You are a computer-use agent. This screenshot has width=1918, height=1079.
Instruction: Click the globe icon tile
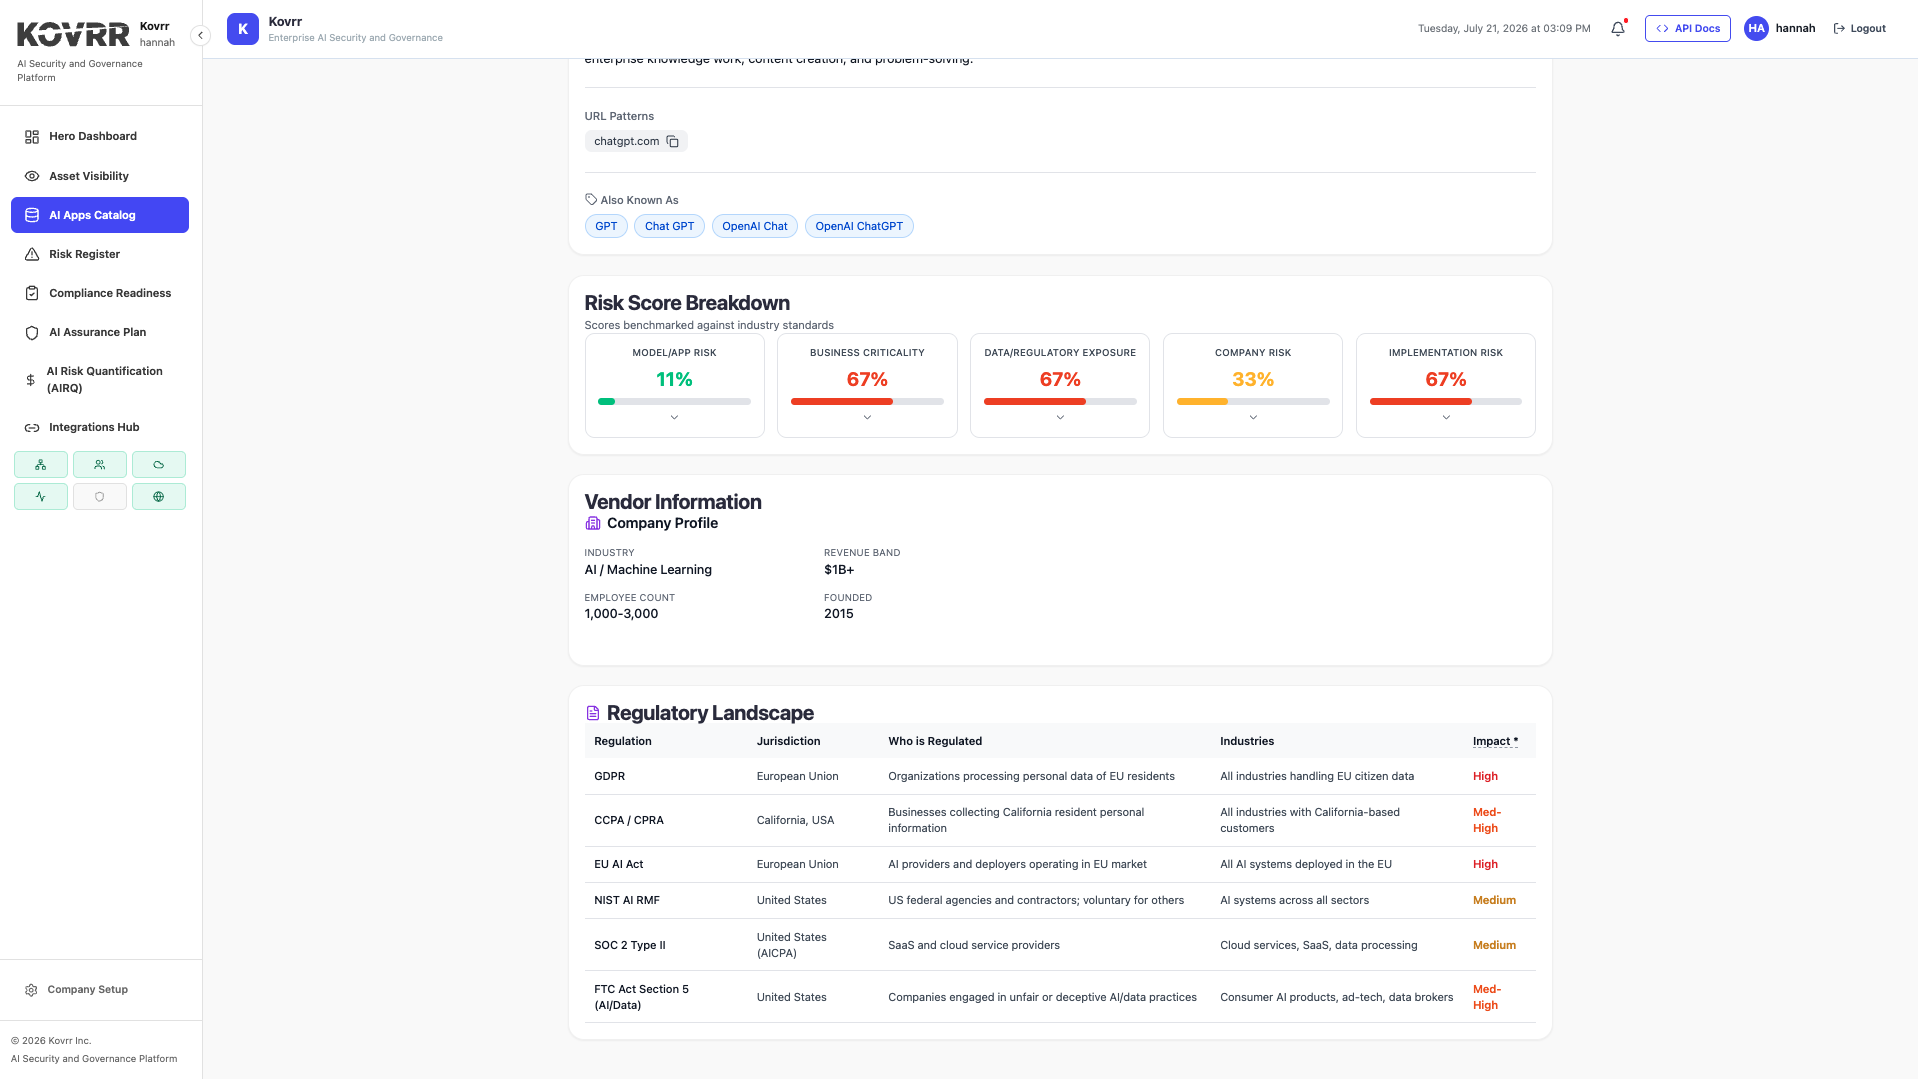click(159, 497)
